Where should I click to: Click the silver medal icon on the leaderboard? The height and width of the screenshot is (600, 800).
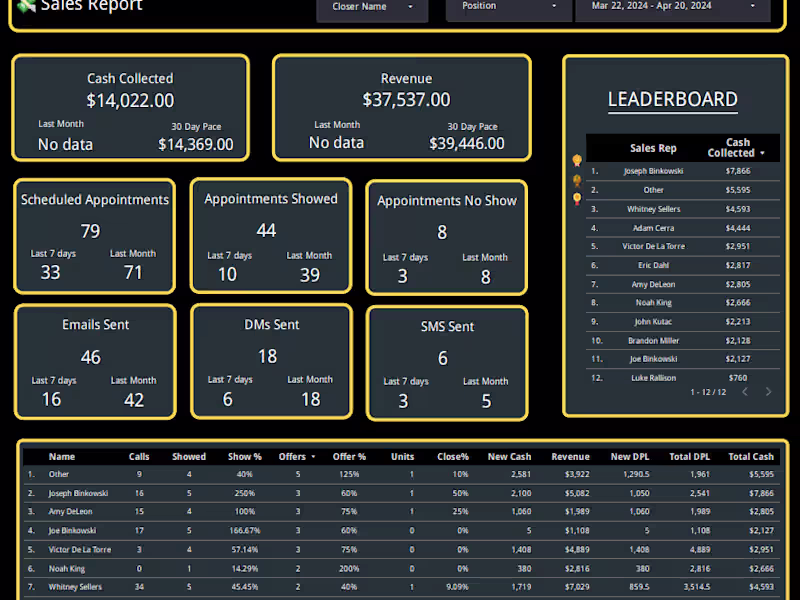577,179
